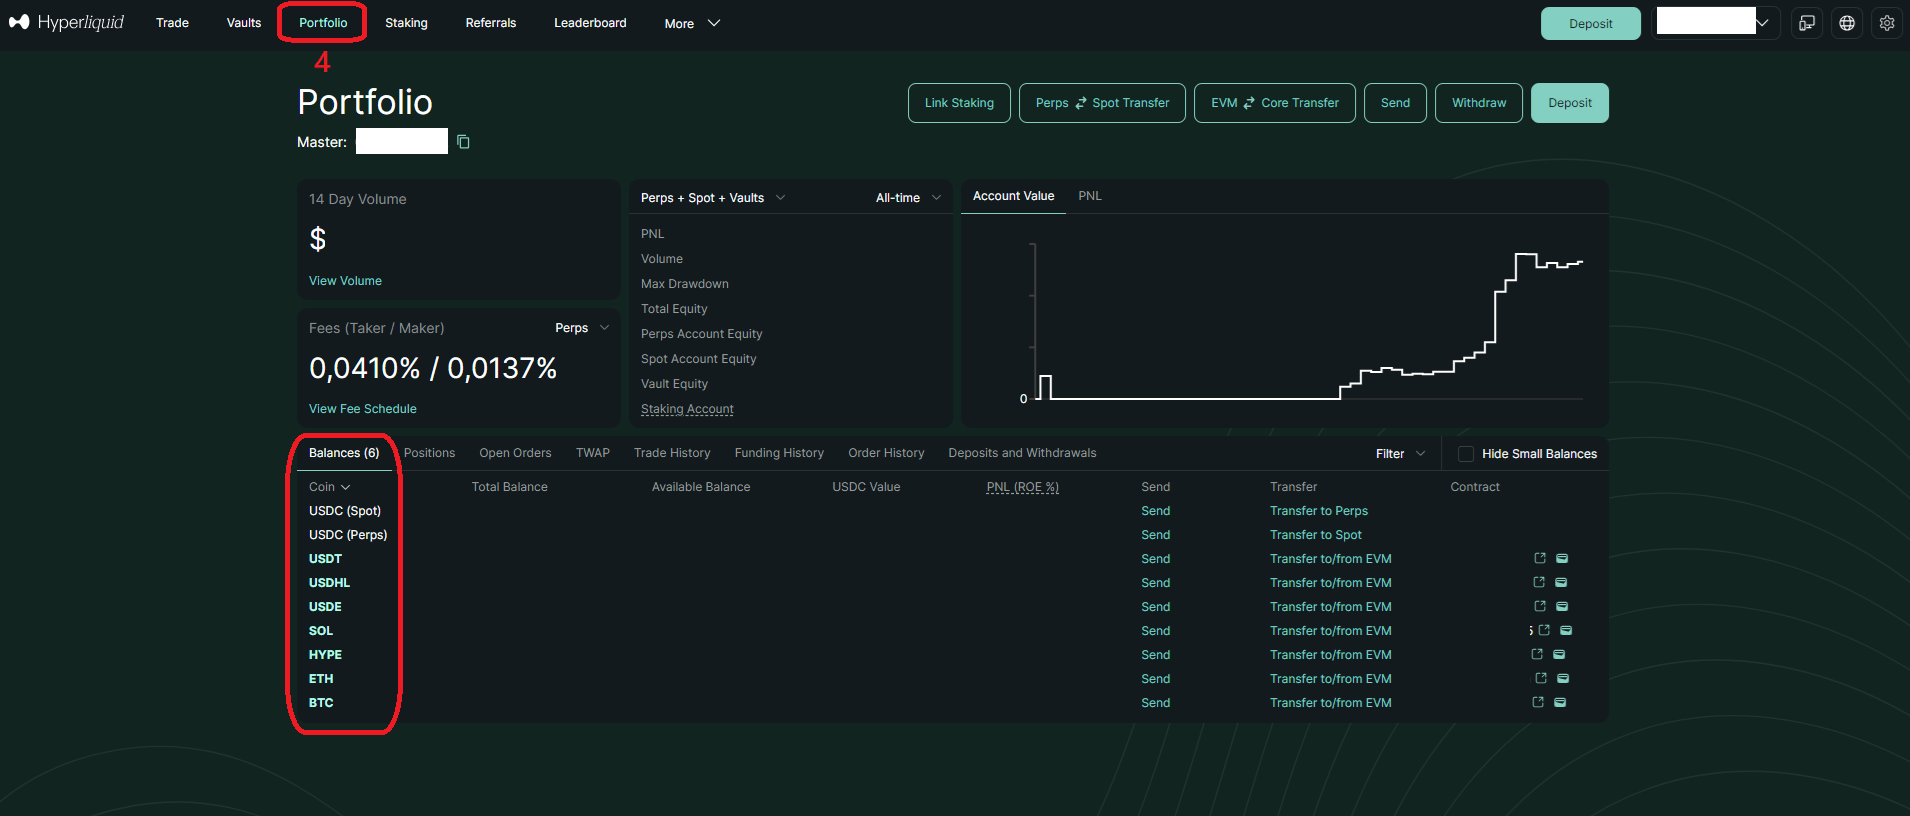The width and height of the screenshot is (1910, 816).
Task: Add SOL token to wallet icon
Action: click(x=1566, y=630)
